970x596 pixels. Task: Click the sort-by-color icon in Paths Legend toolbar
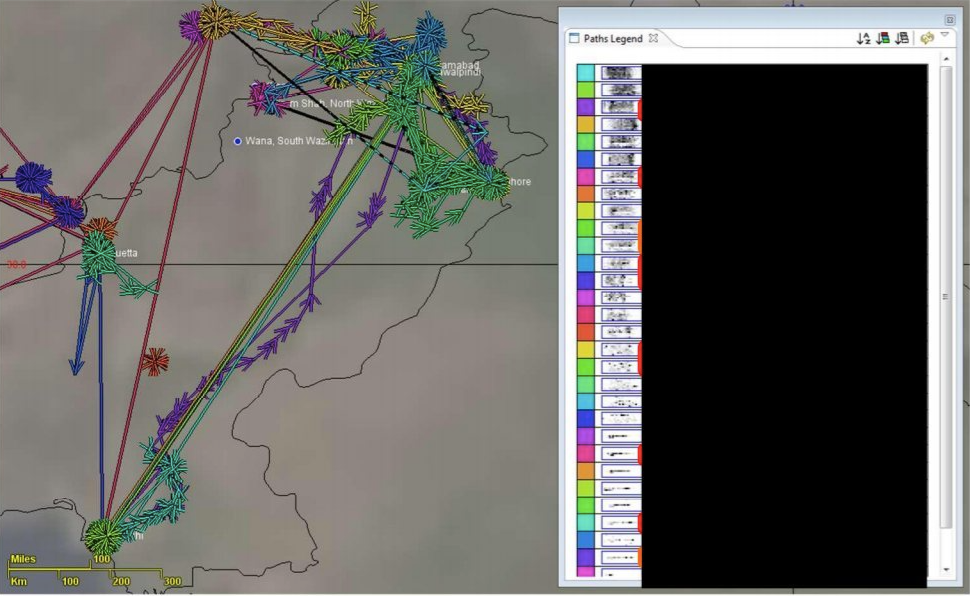882,38
